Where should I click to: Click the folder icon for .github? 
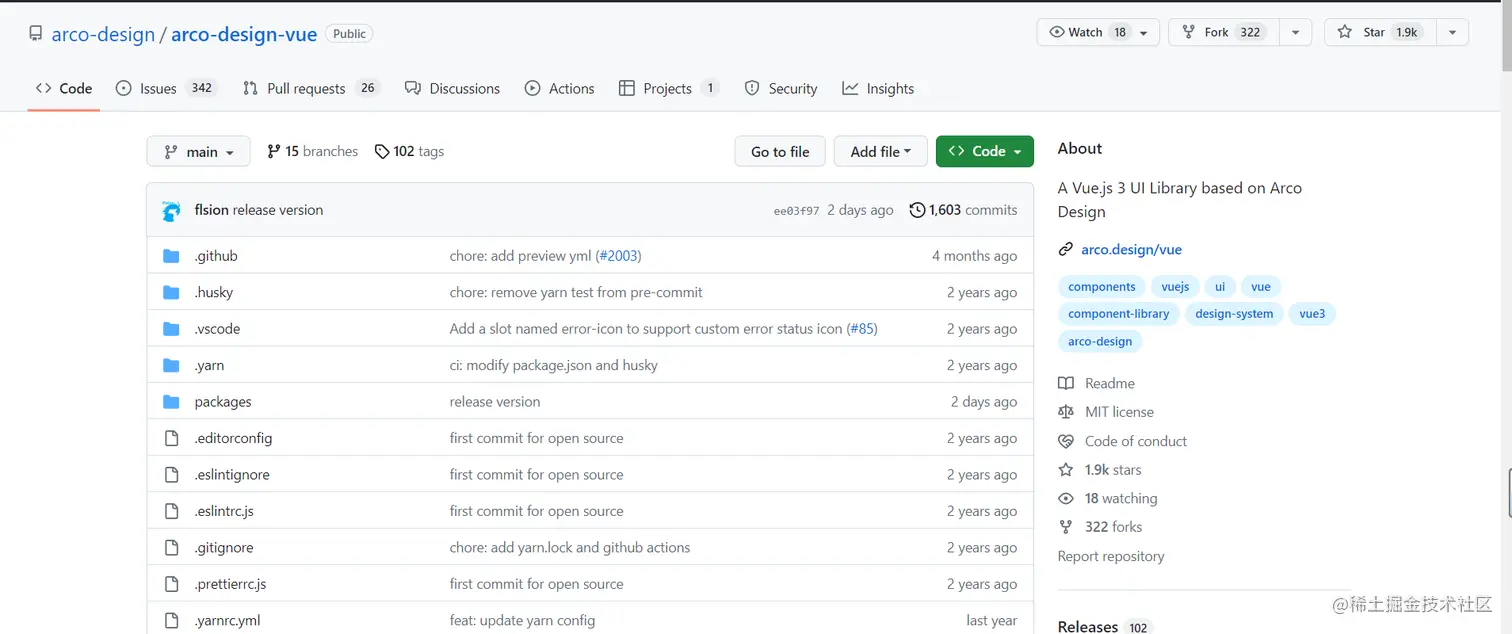[x=171, y=256]
